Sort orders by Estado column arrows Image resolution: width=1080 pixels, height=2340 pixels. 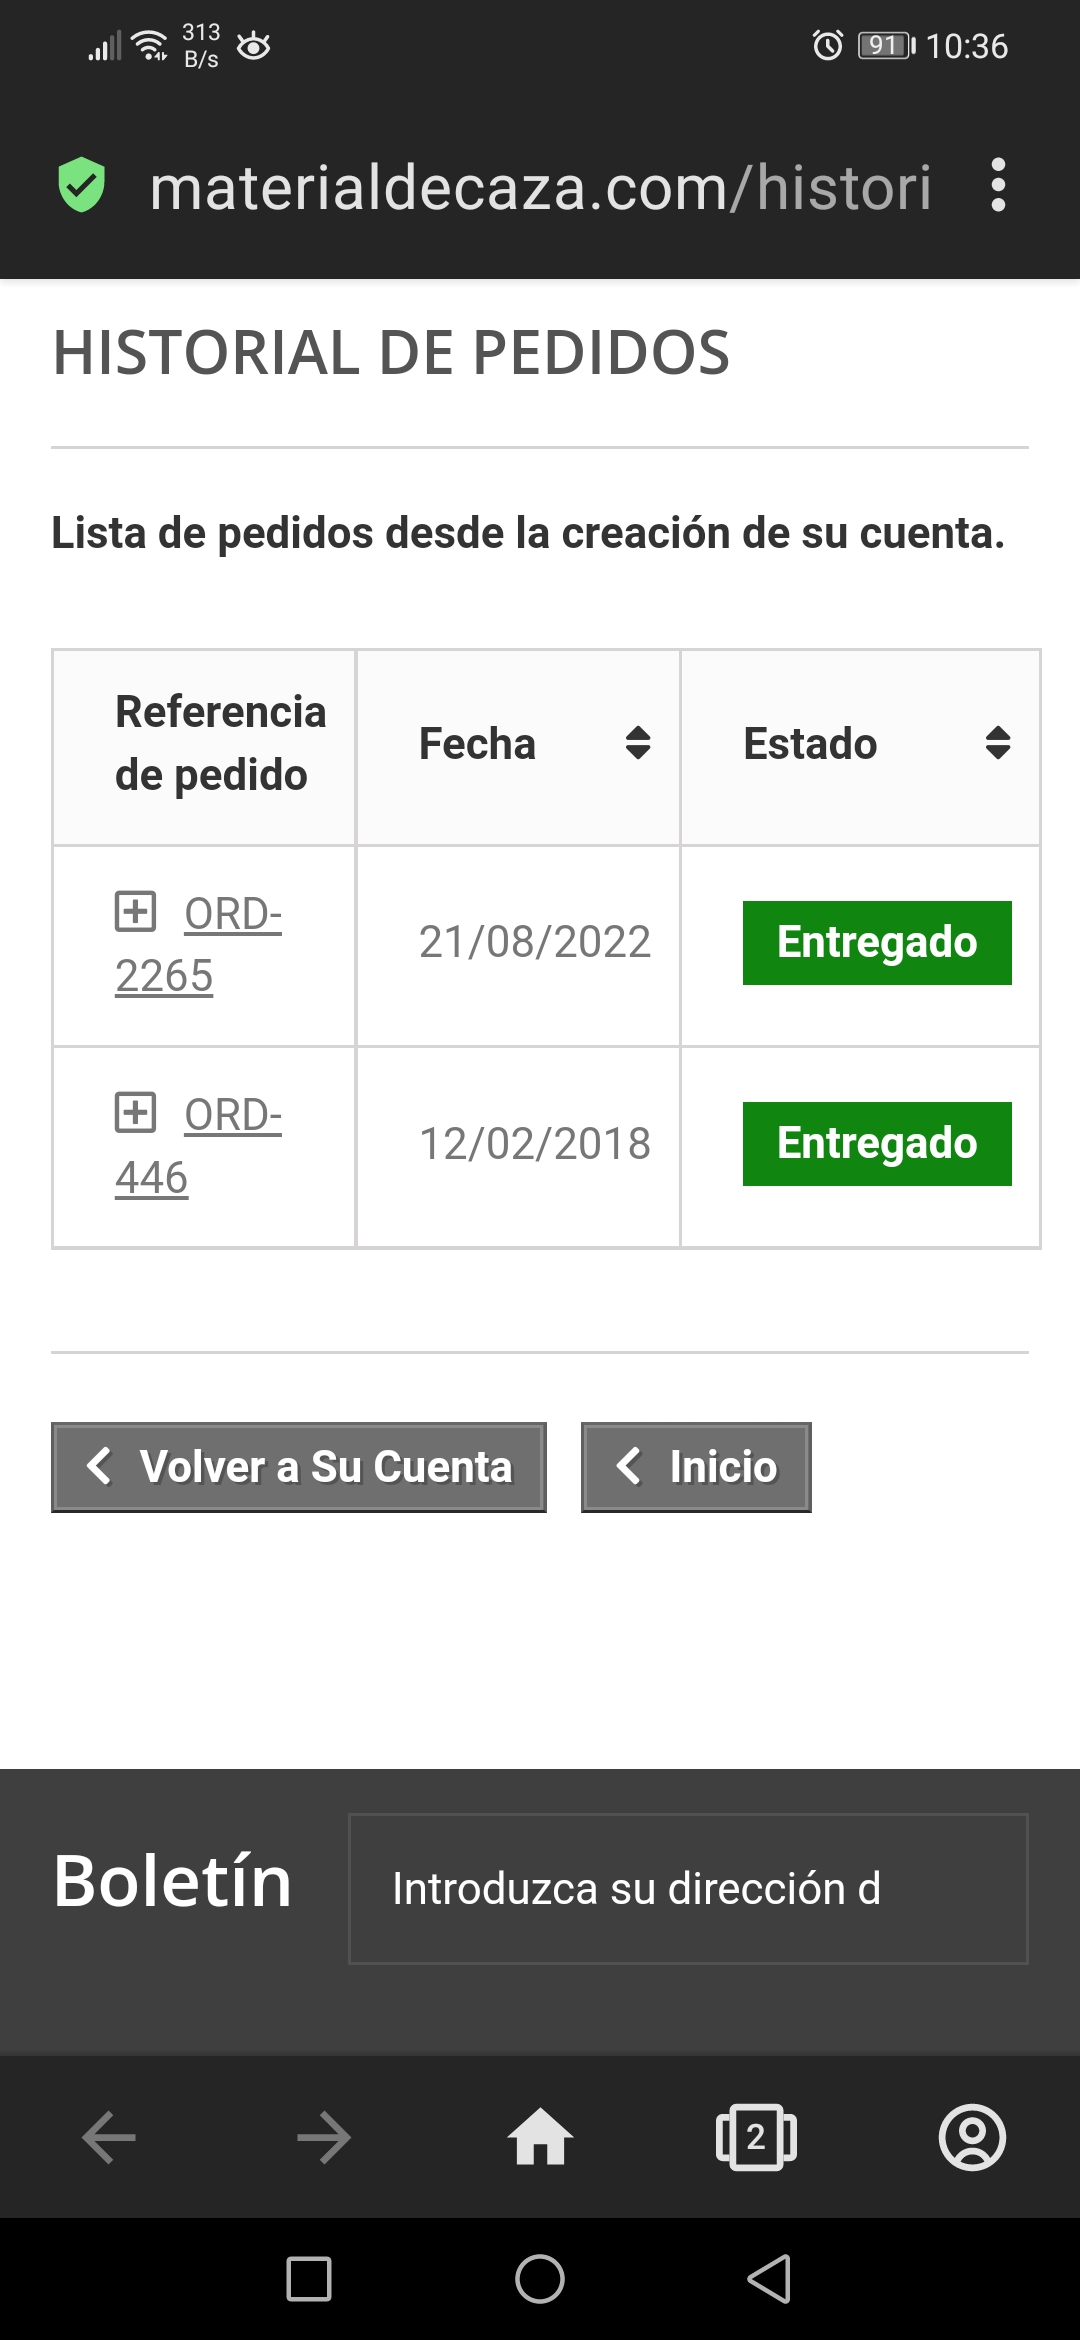(x=997, y=743)
